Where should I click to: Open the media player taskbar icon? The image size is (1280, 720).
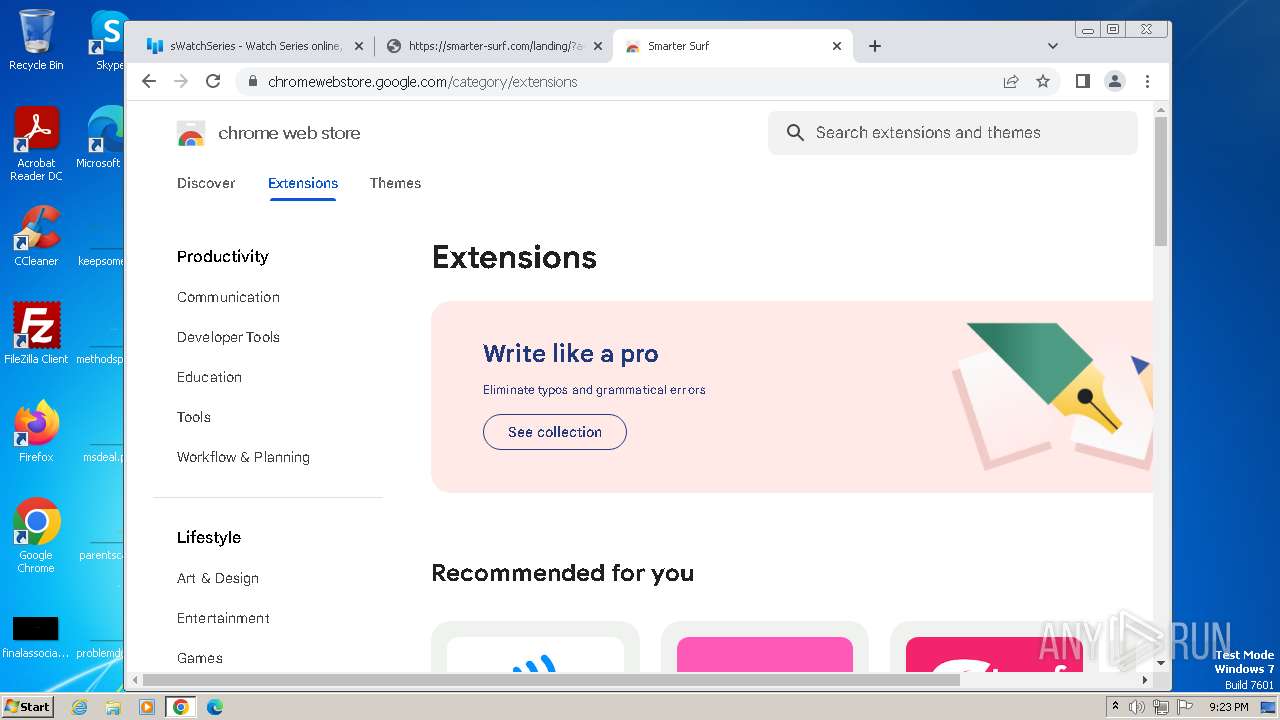(x=147, y=707)
